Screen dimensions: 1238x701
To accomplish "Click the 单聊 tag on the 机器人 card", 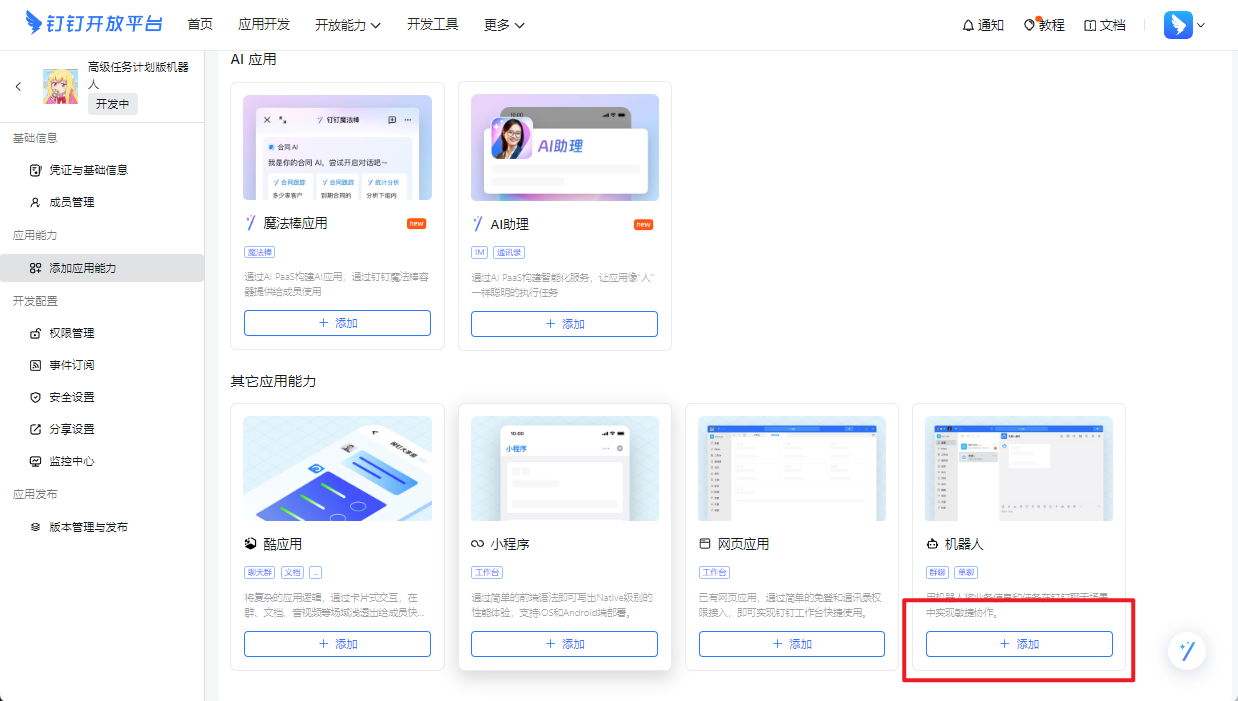I will pyautogui.click(x=966, y=573).
